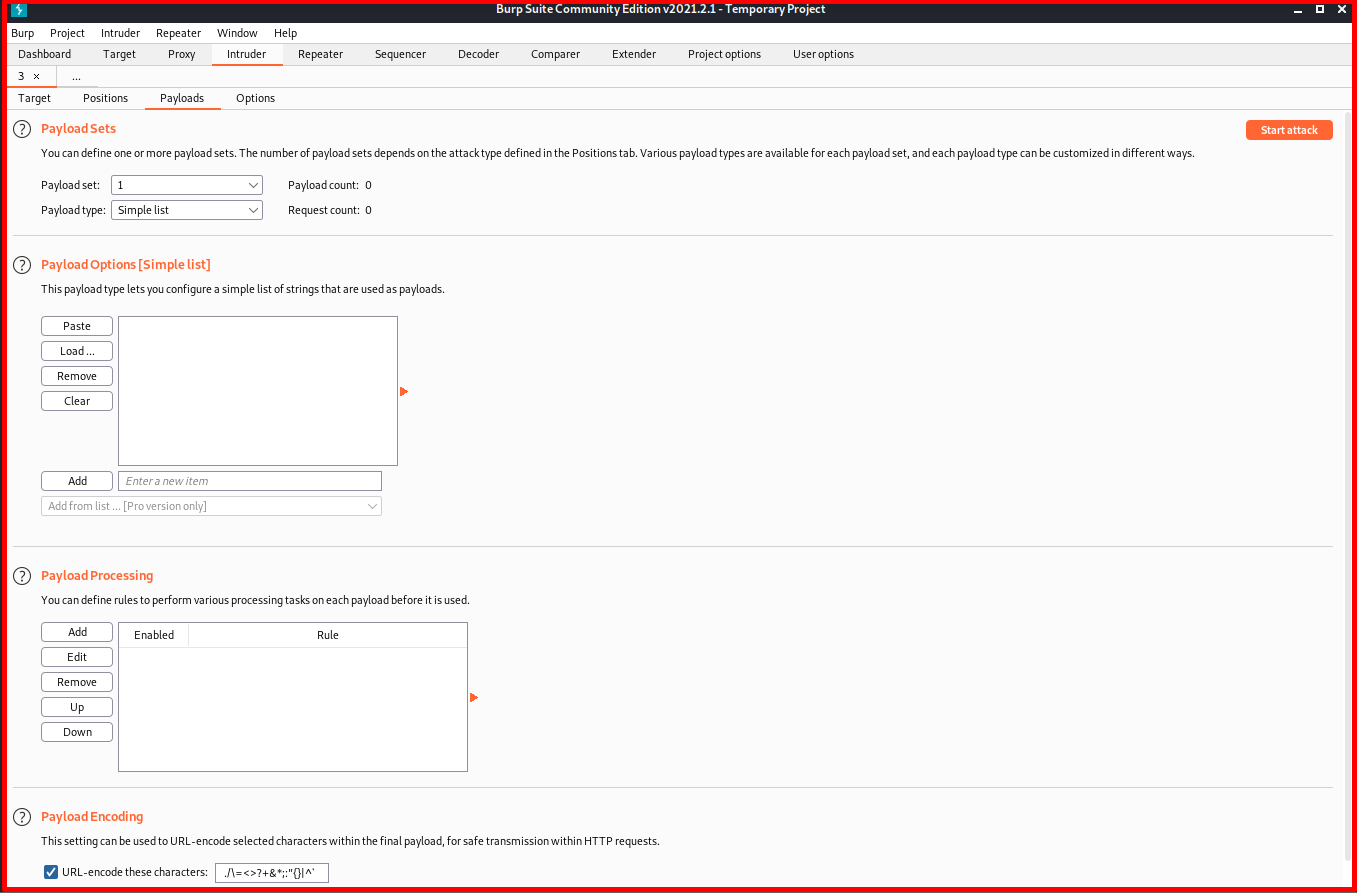Switch to the Decoder tab

coord(478,54)
